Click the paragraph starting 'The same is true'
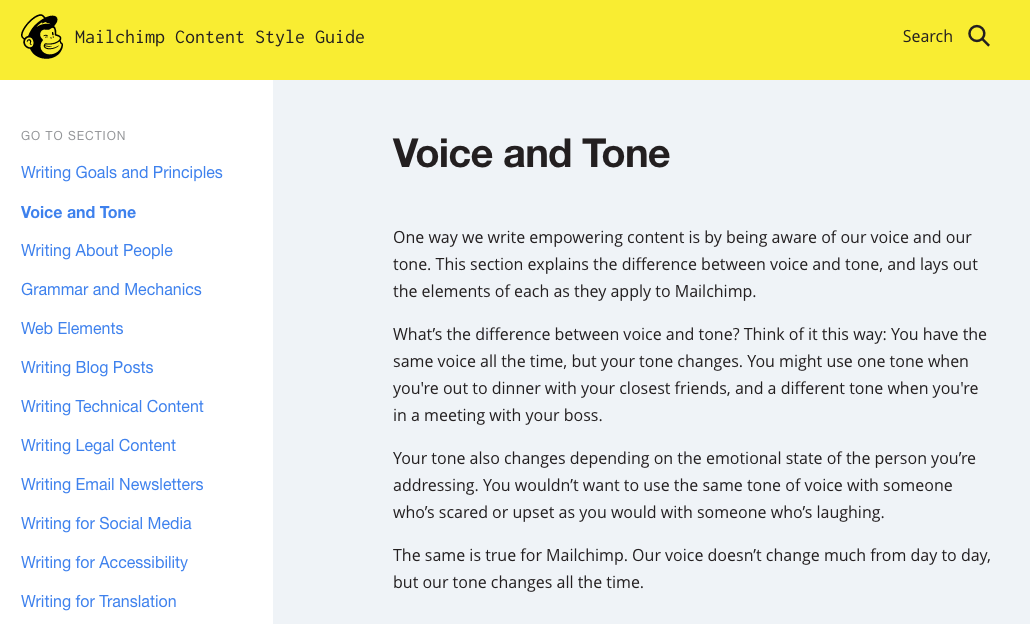1030x624 pixels. tap(692, 569)
